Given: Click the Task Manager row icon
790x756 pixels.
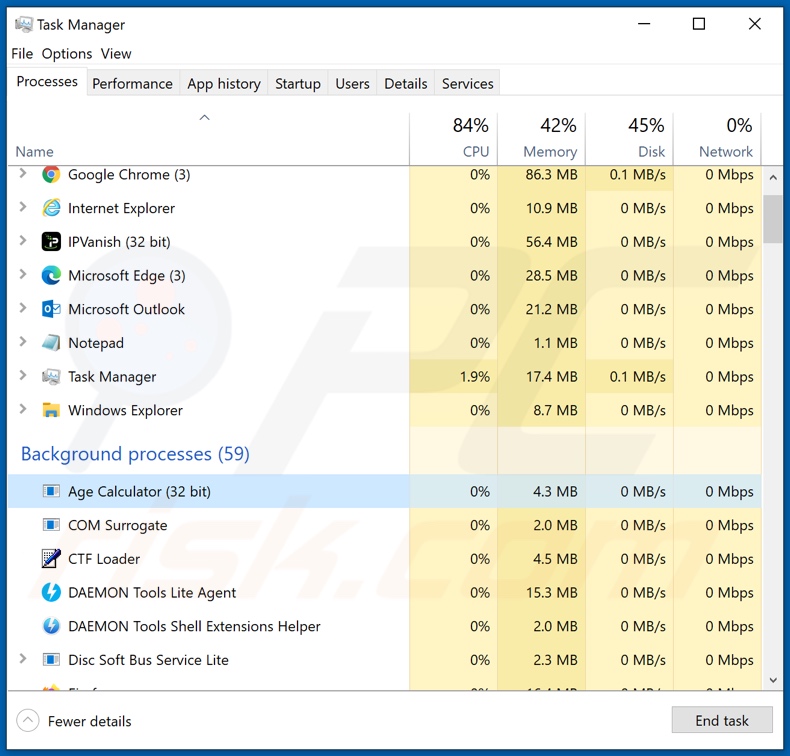Looking at the screenshot, I should pyautogui.click(x=51, y=377).
